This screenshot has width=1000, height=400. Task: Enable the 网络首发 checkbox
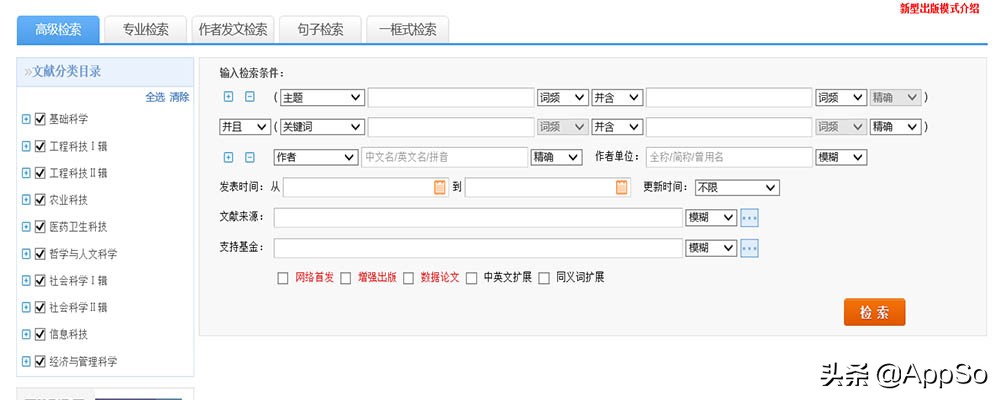tap(283, 278)
